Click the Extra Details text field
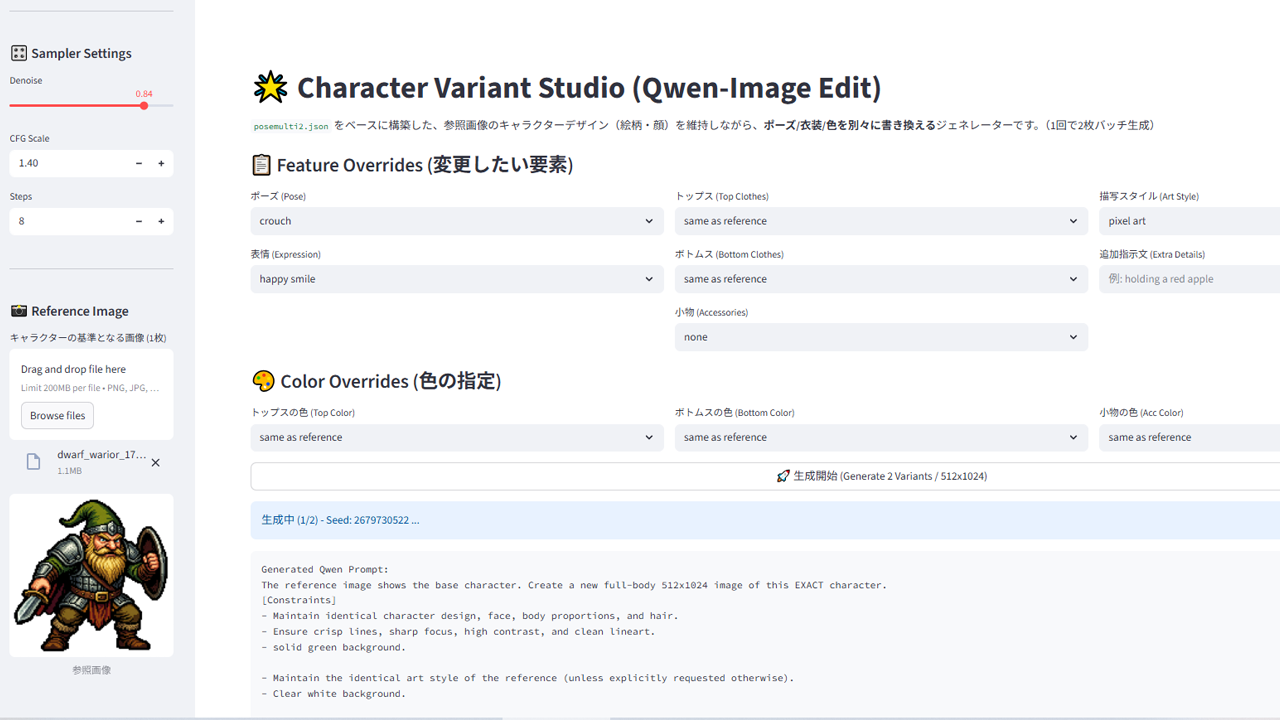 pos(1190,279)
